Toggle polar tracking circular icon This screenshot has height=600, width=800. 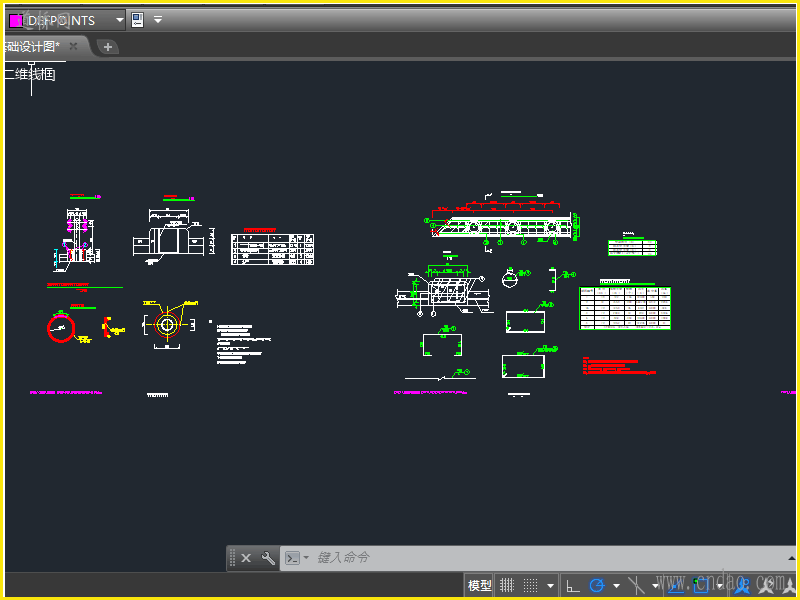click(x=597, y=585)
